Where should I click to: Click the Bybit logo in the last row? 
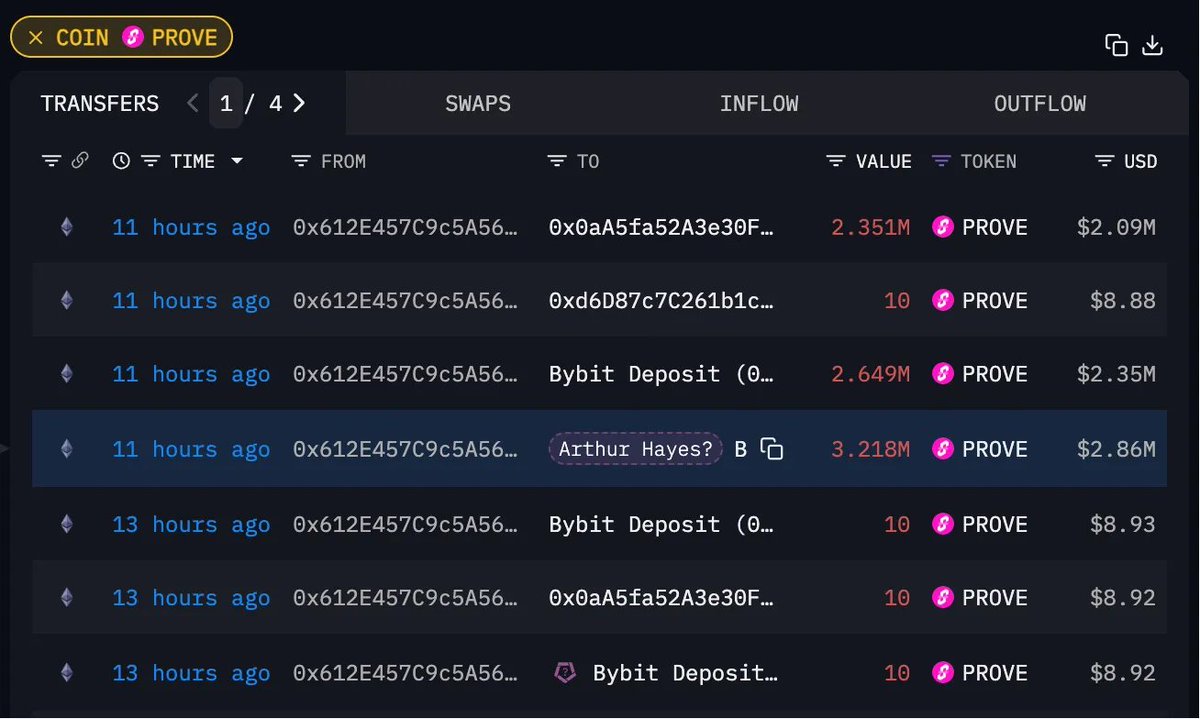coord(565,673)
